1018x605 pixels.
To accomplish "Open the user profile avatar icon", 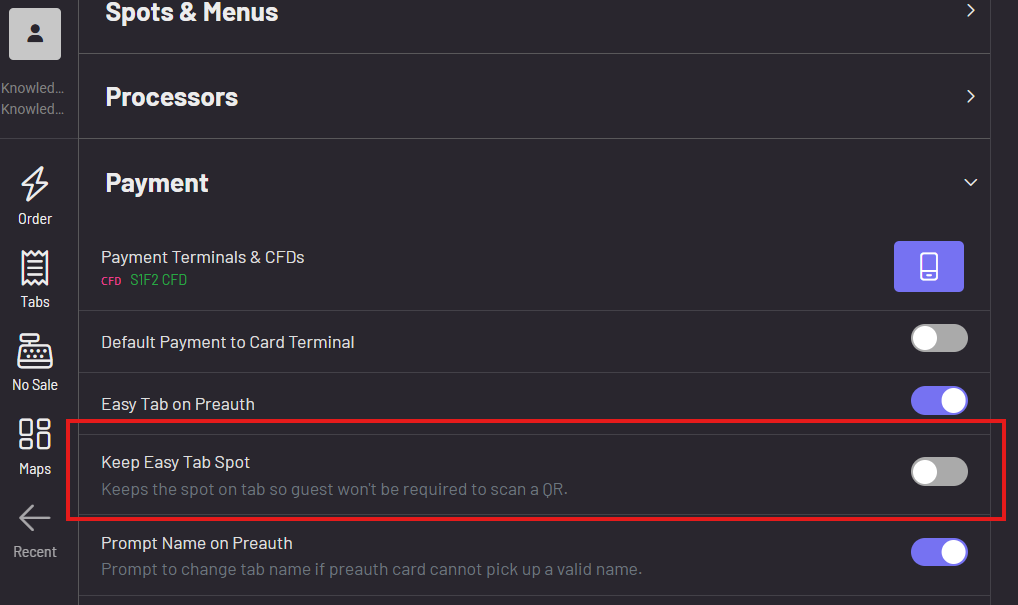I will (35, 34).
